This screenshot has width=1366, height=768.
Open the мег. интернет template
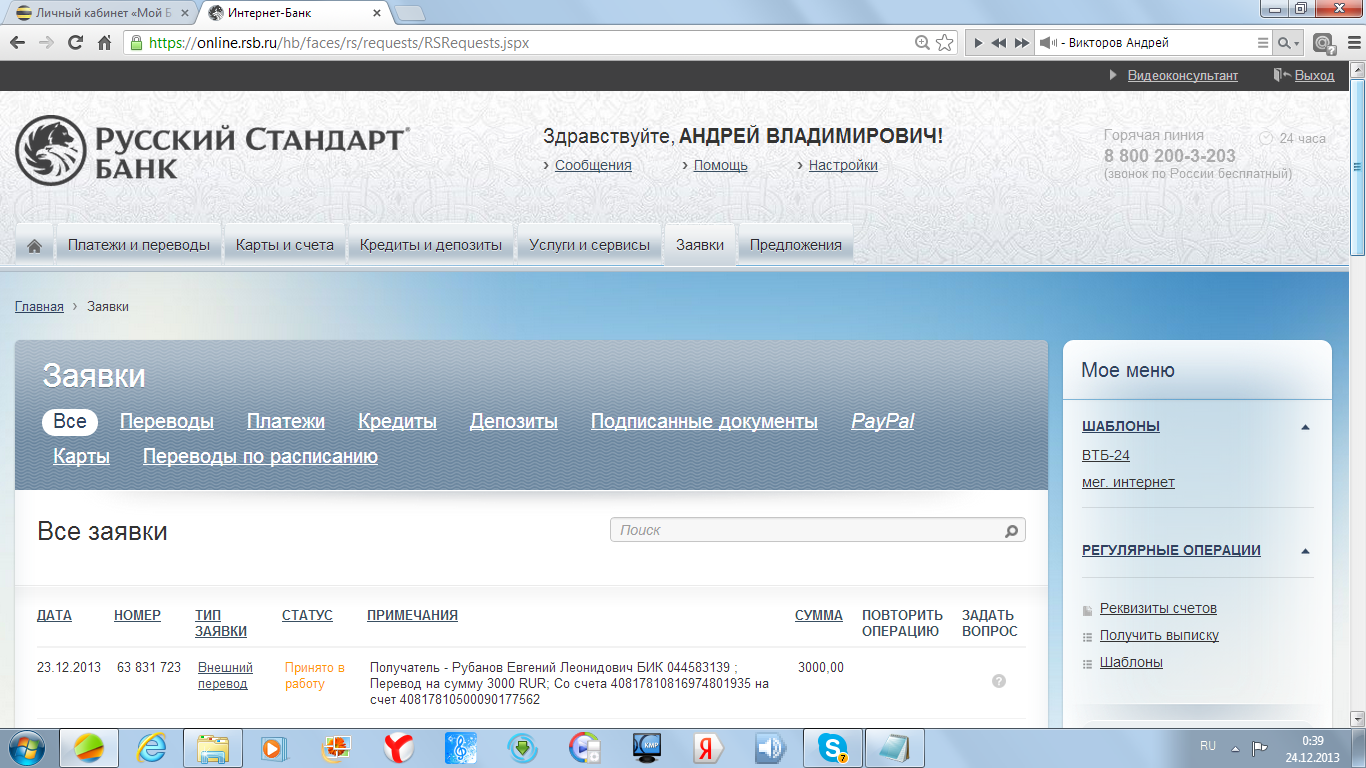1128,482
